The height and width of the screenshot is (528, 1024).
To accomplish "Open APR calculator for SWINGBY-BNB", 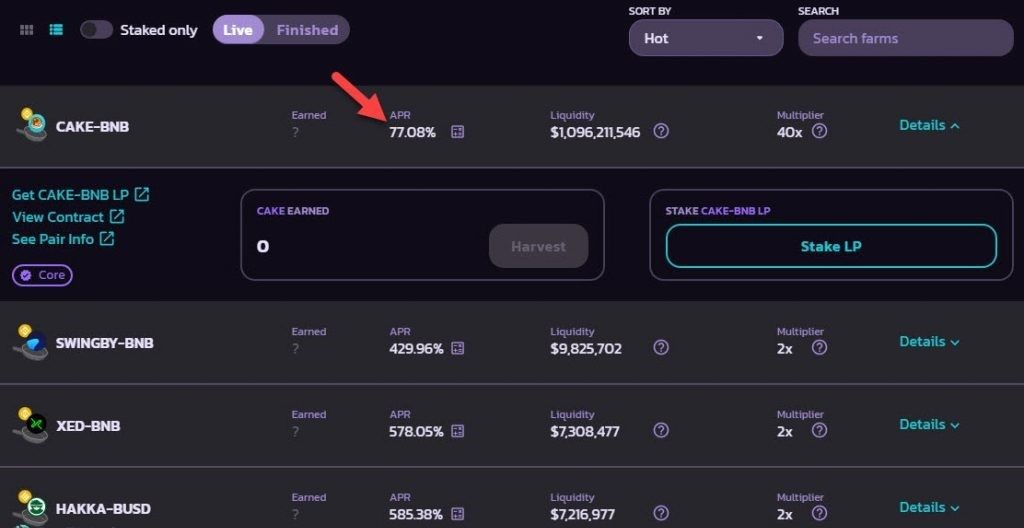I will pyautogui.click(x=458, y=348).
